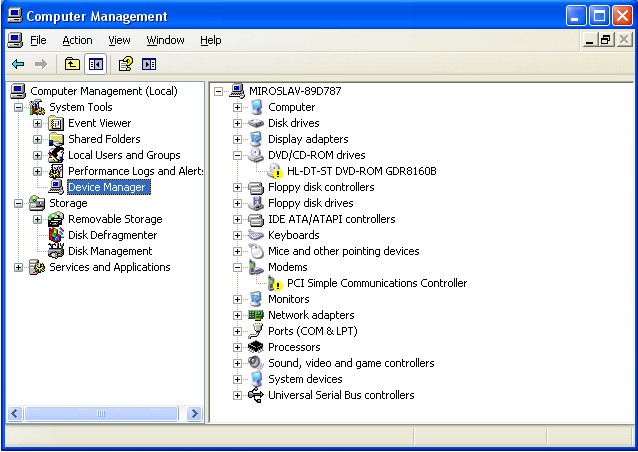The image size is (638, 452).
Task: Click the Universal Serial Bus controllers icon
Action: 256,395
